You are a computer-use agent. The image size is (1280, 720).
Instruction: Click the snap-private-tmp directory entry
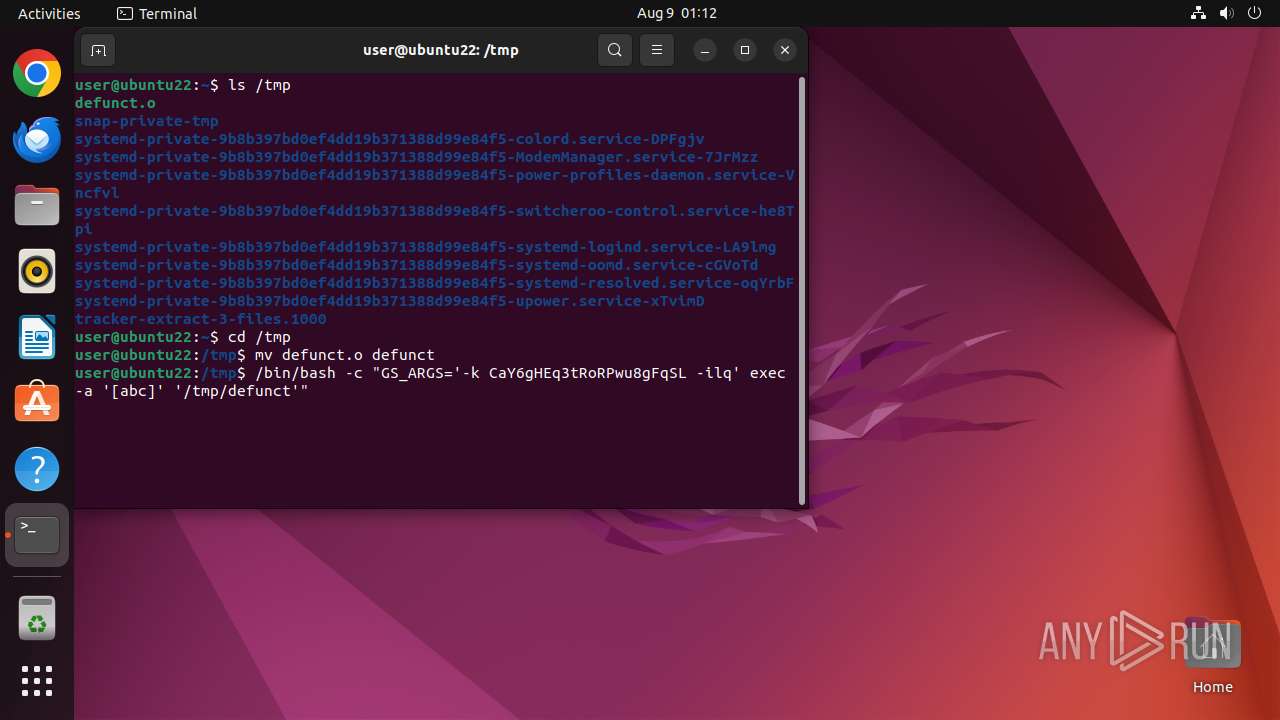point(147,121)
